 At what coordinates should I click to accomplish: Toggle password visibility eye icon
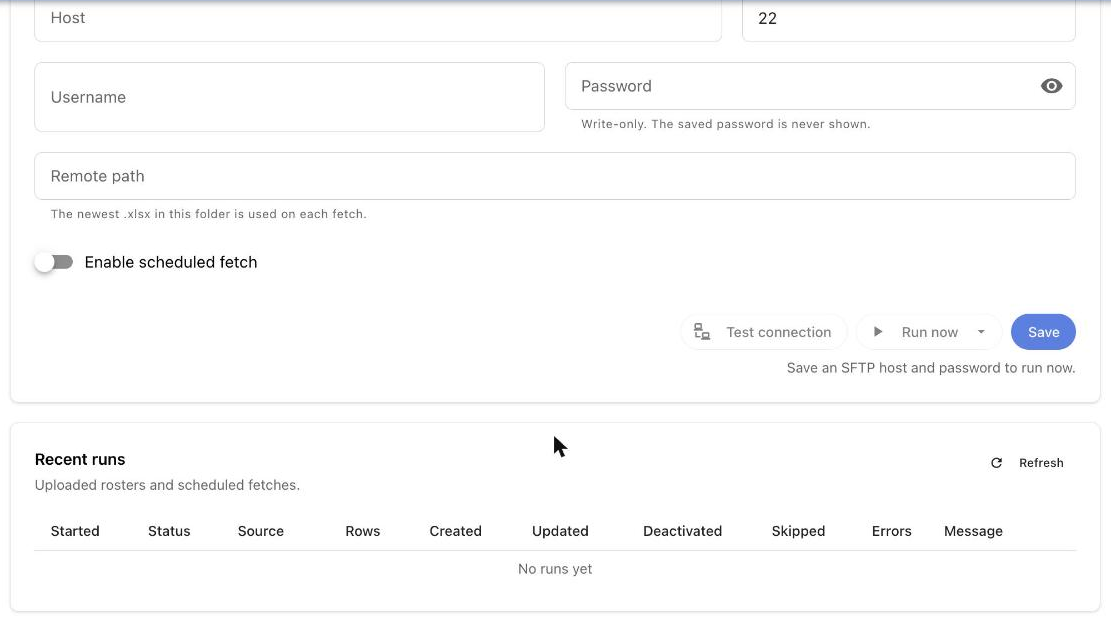pyautogui.click(x=1051, y=86)
